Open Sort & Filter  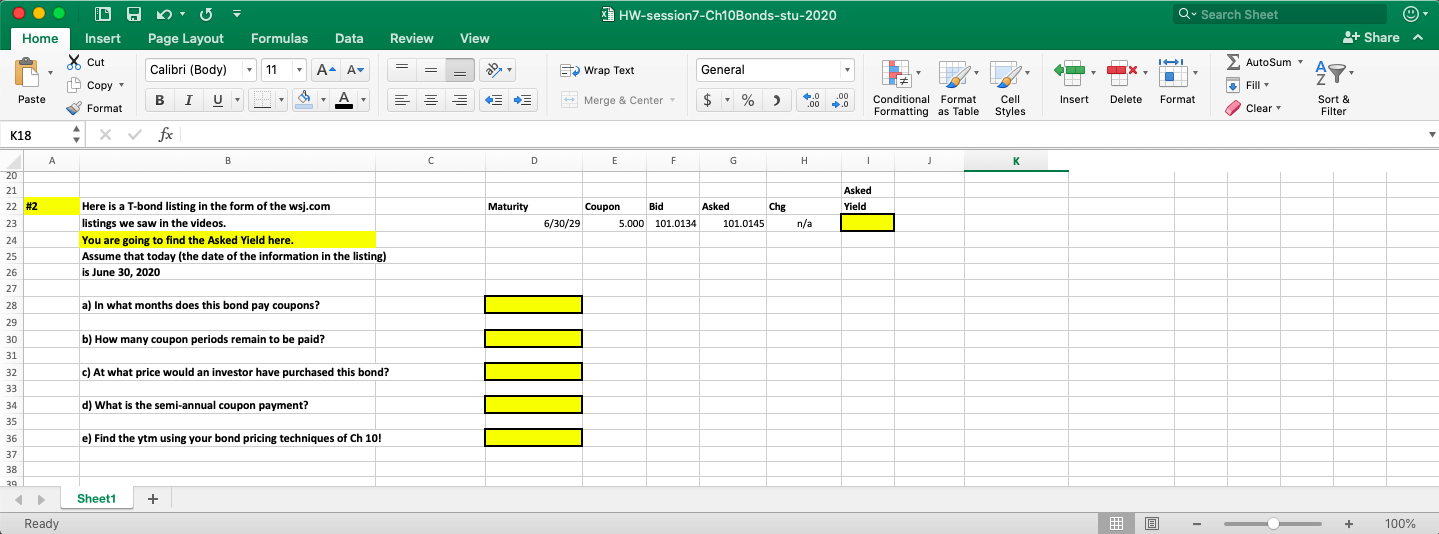[1333, 87]
